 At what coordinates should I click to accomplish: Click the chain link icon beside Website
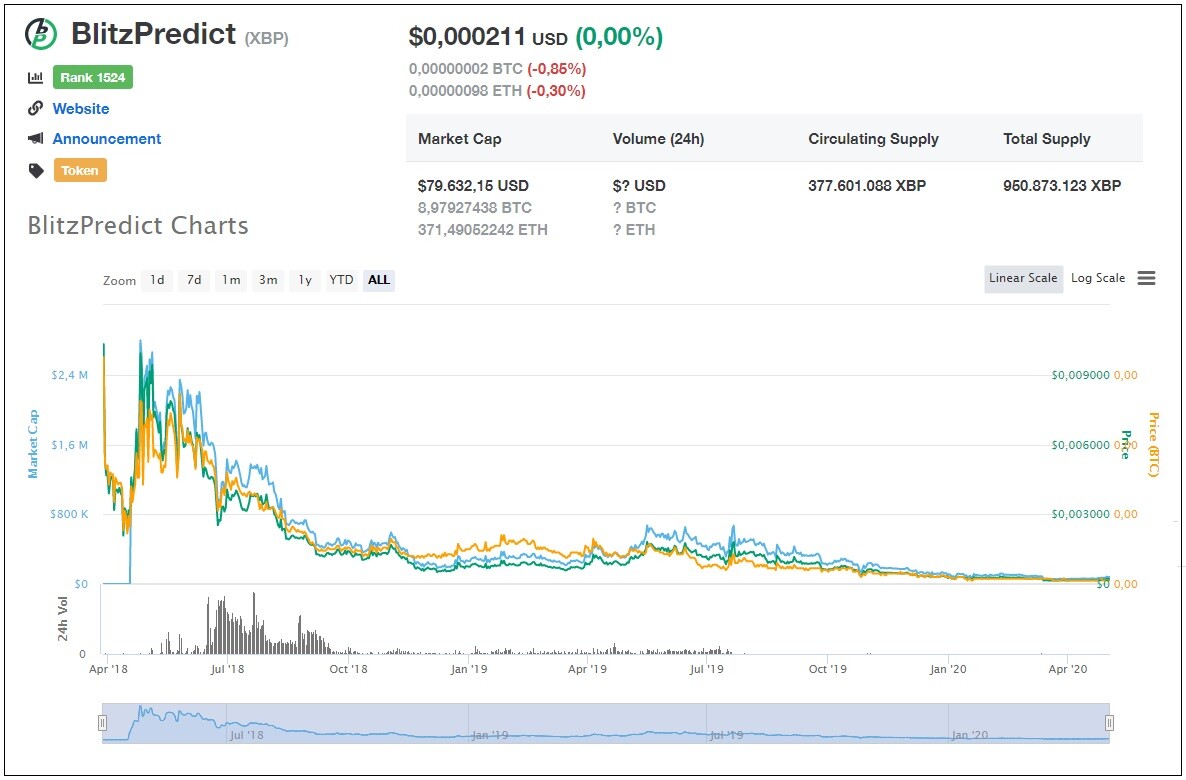[36, 108]
